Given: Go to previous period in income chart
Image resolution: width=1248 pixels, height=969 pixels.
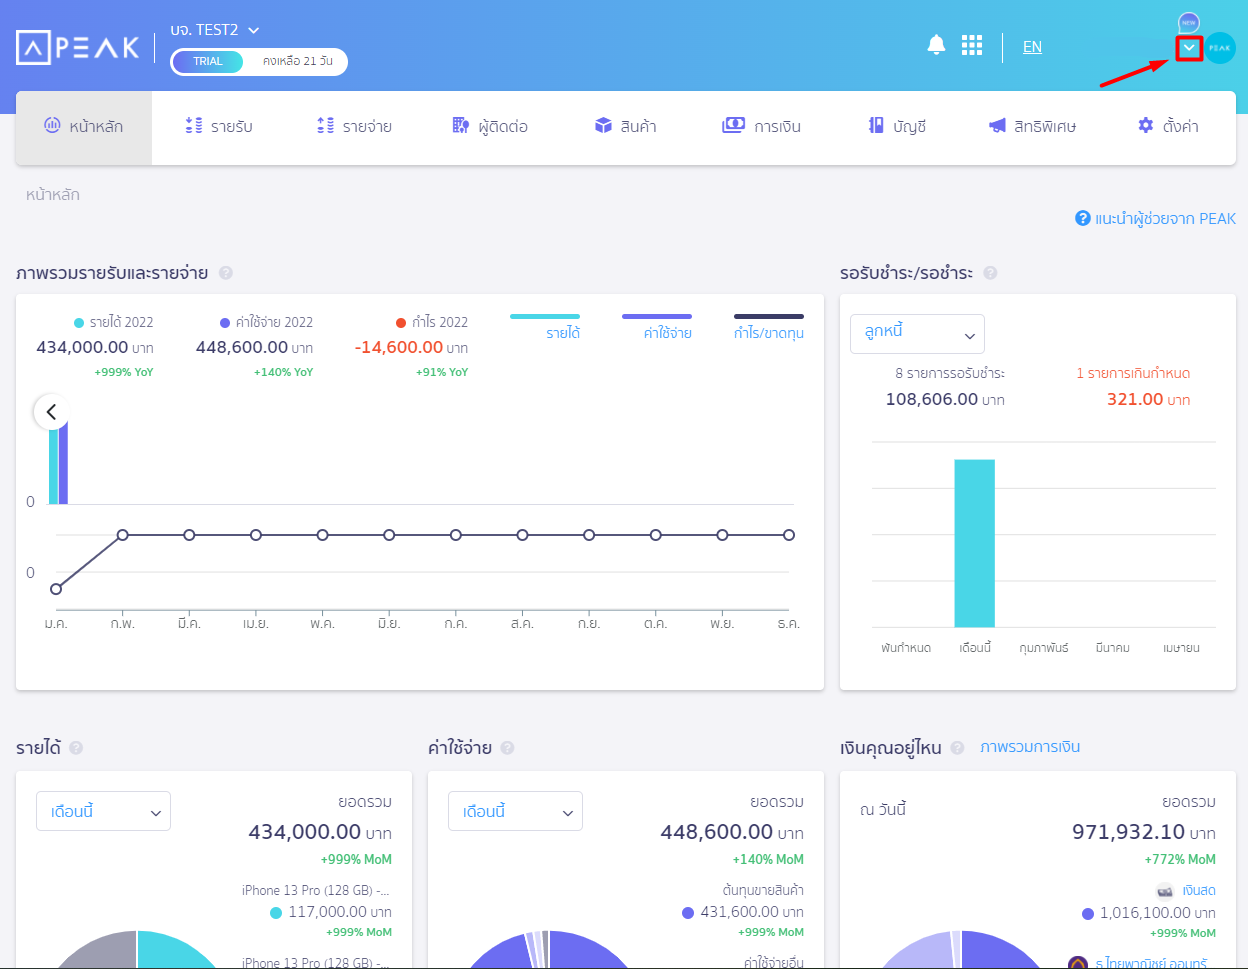Looking at the screenshot, I should click(51, 411).
